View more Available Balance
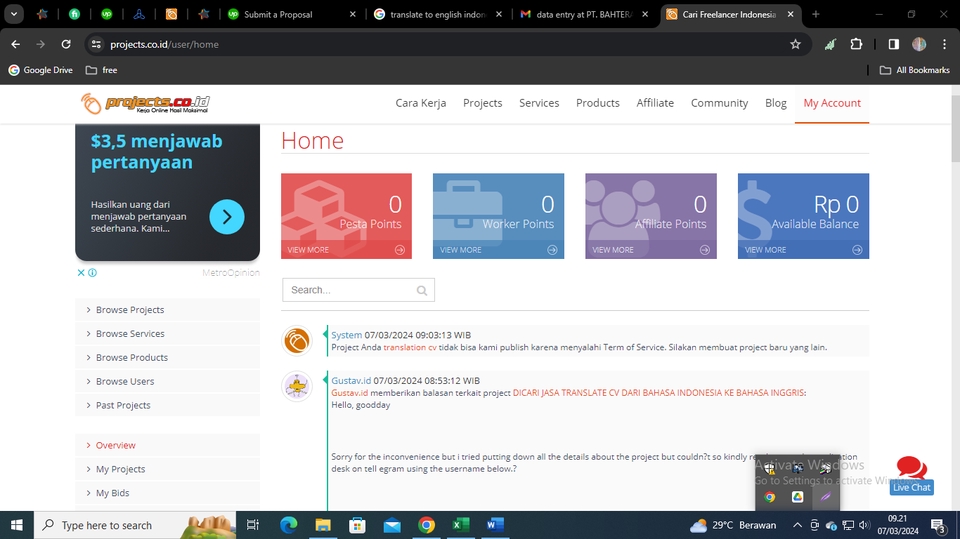 point(803,250)
